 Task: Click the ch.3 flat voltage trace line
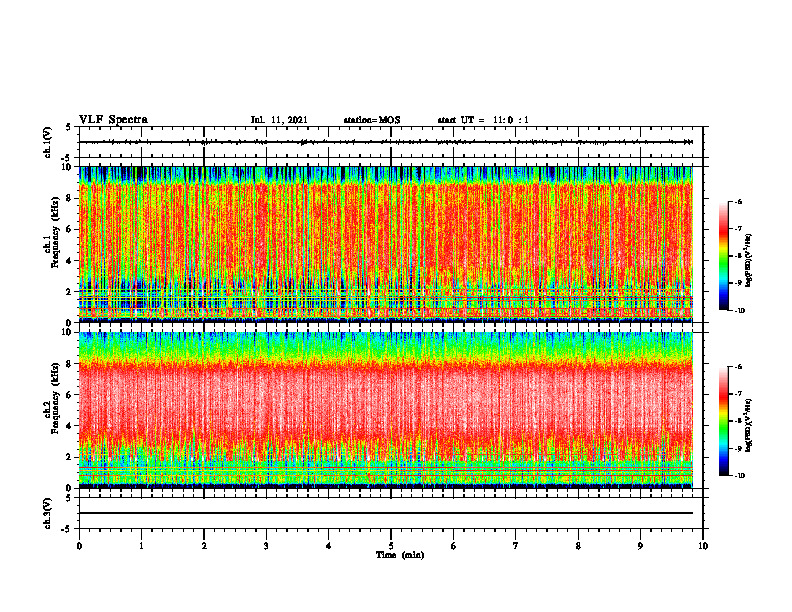386,513
